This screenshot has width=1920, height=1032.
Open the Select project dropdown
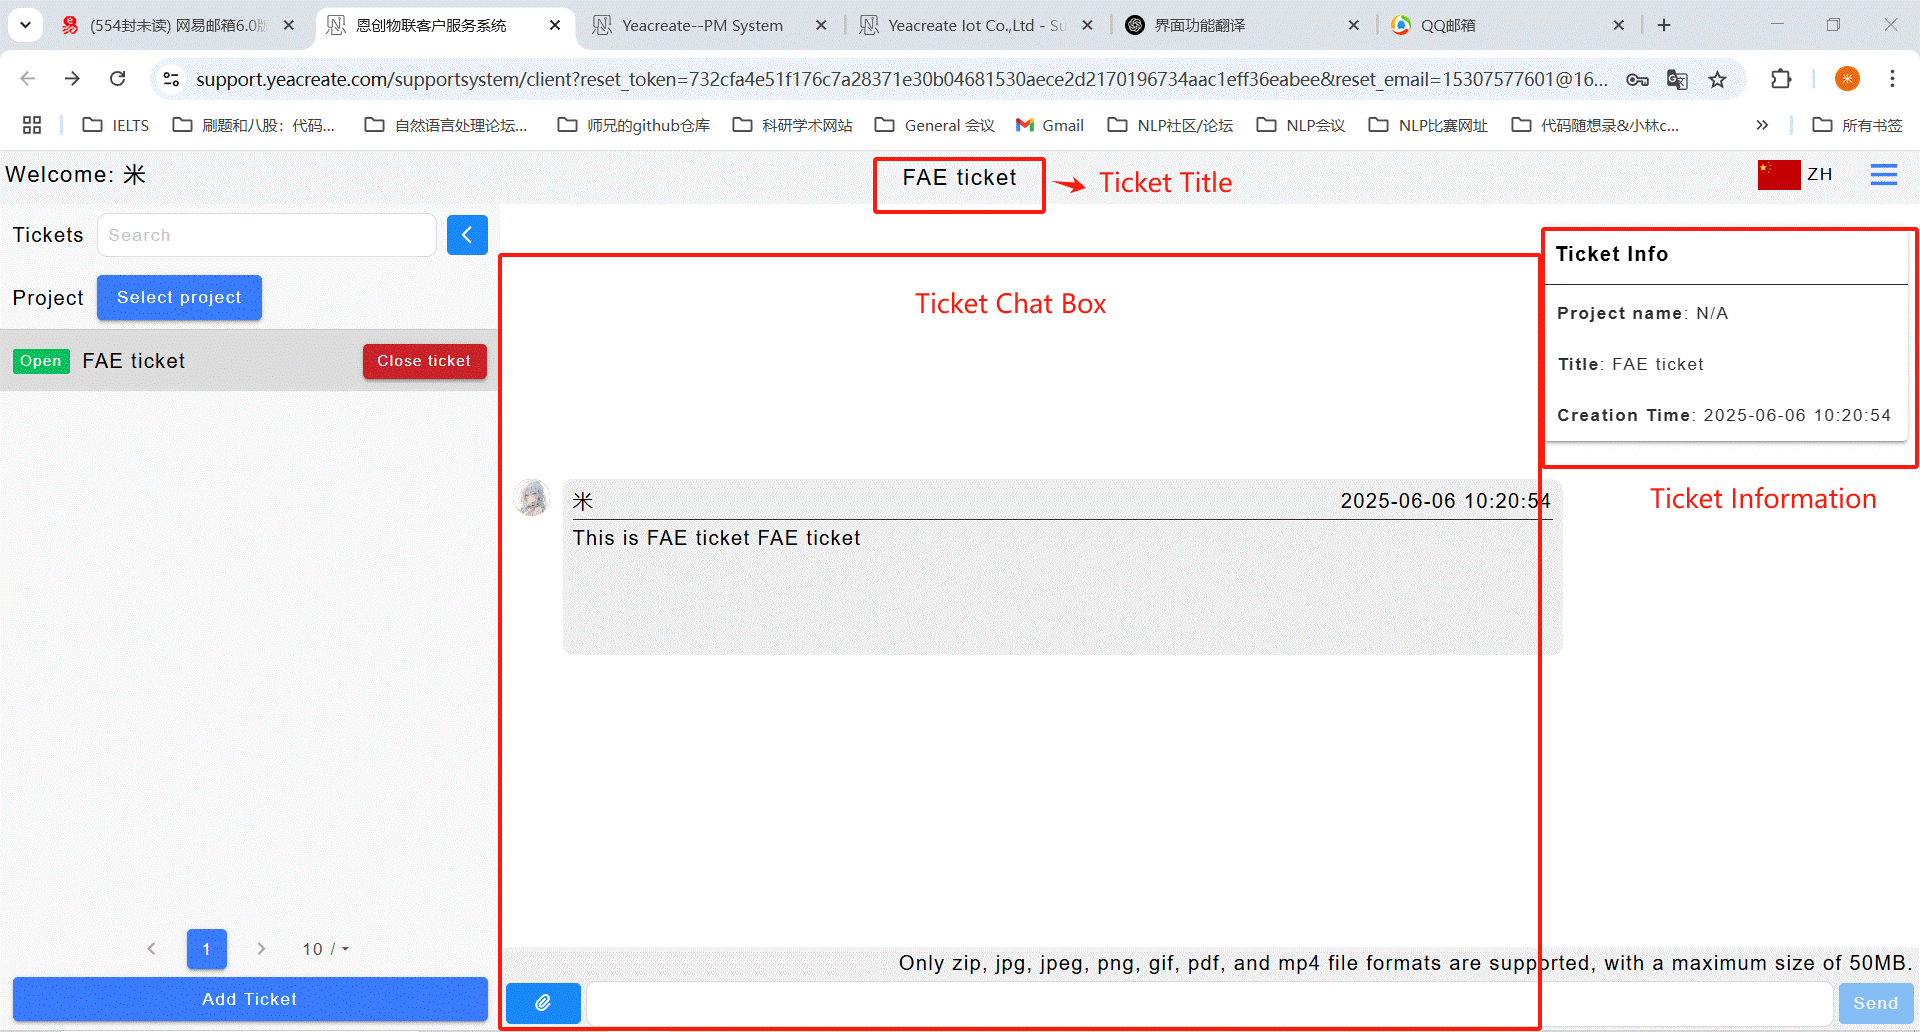[x=179, y=298]
